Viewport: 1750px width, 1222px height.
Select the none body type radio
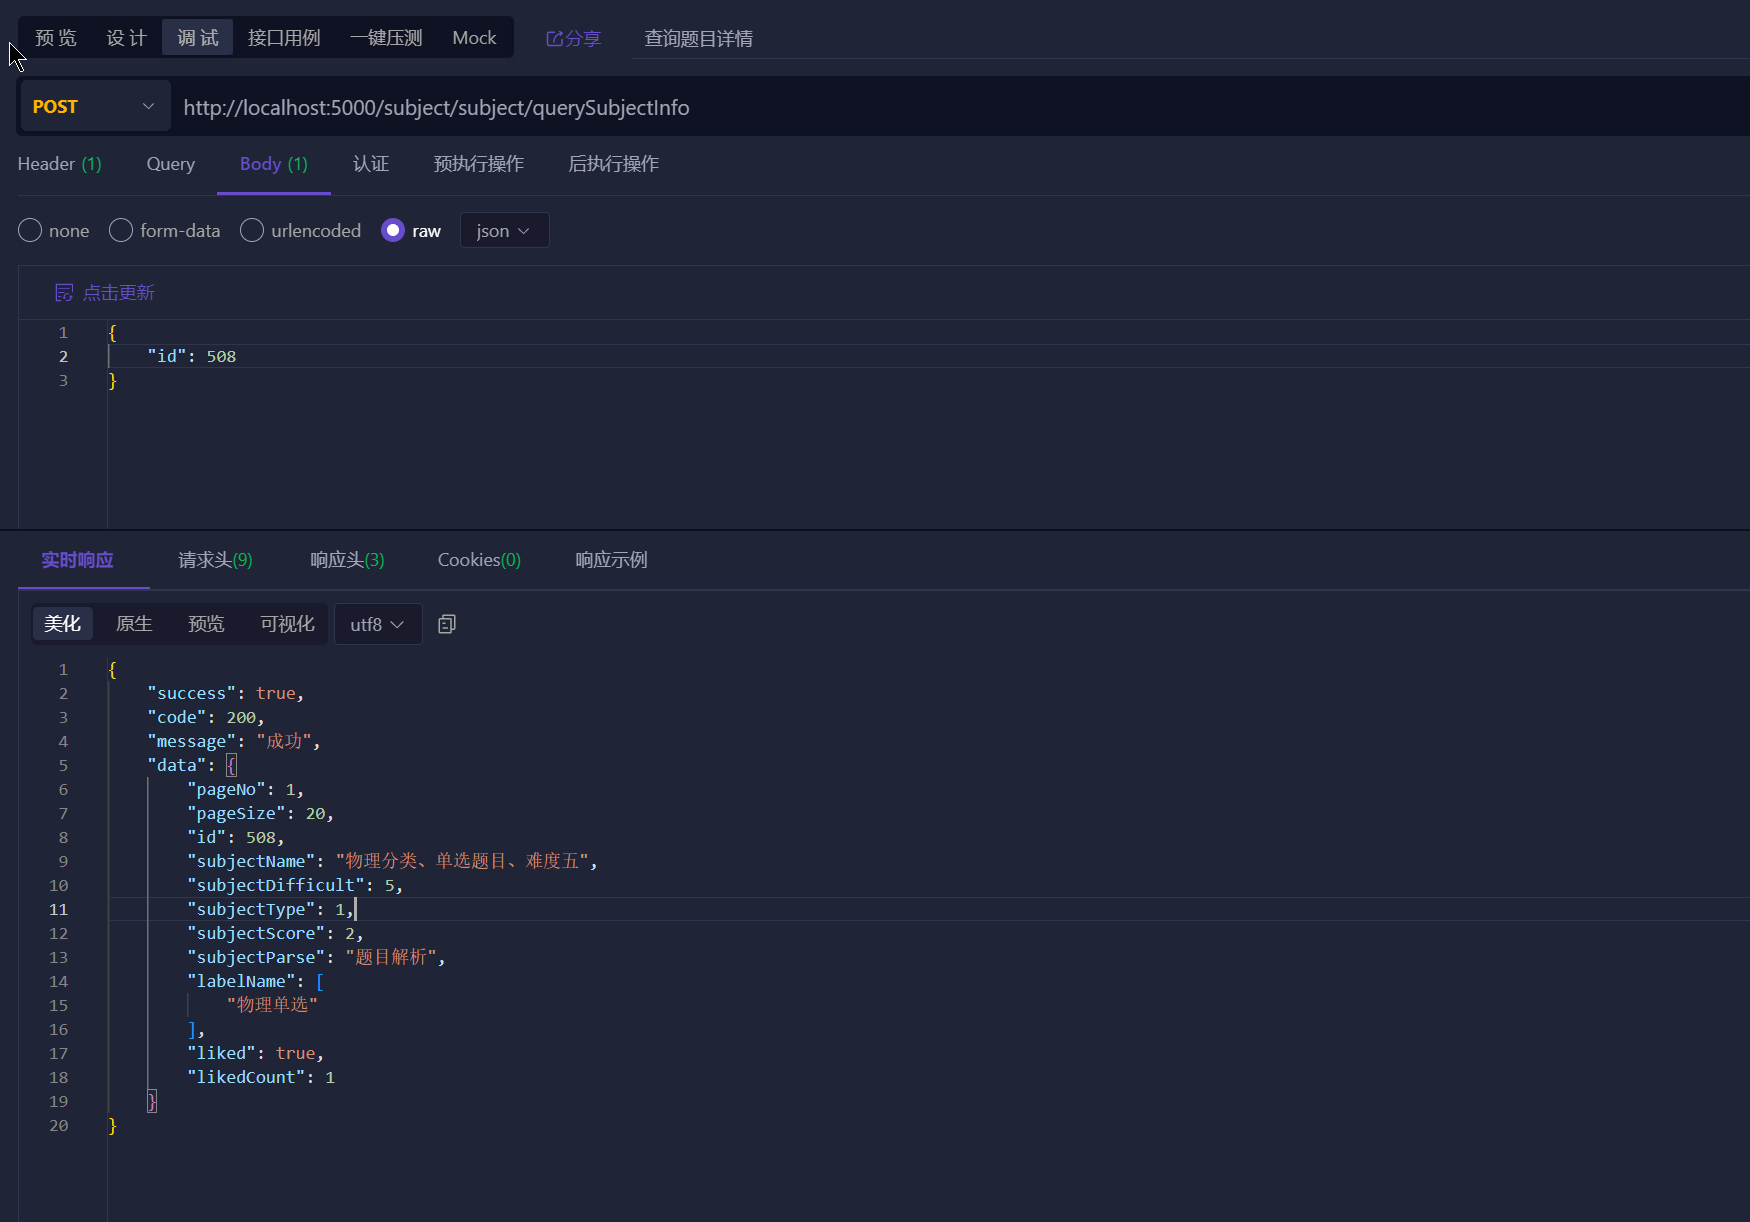[30, 230]
